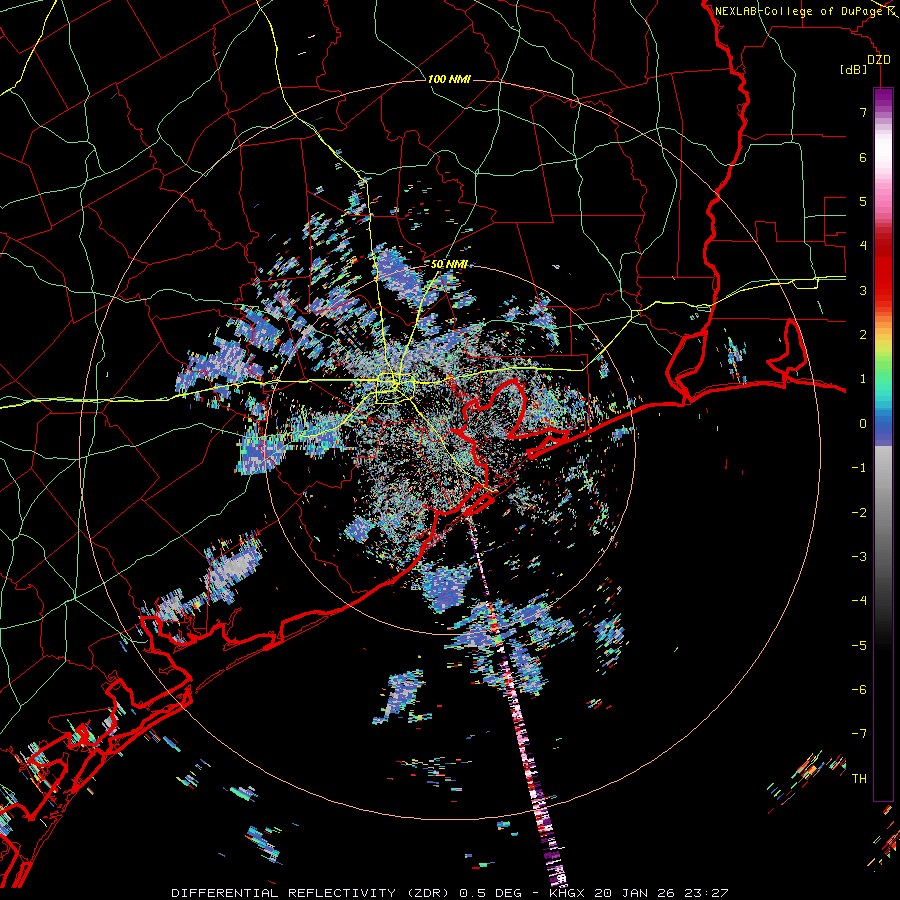
Task: Click the 100 NMI range ring label
Action: [449, 79]
